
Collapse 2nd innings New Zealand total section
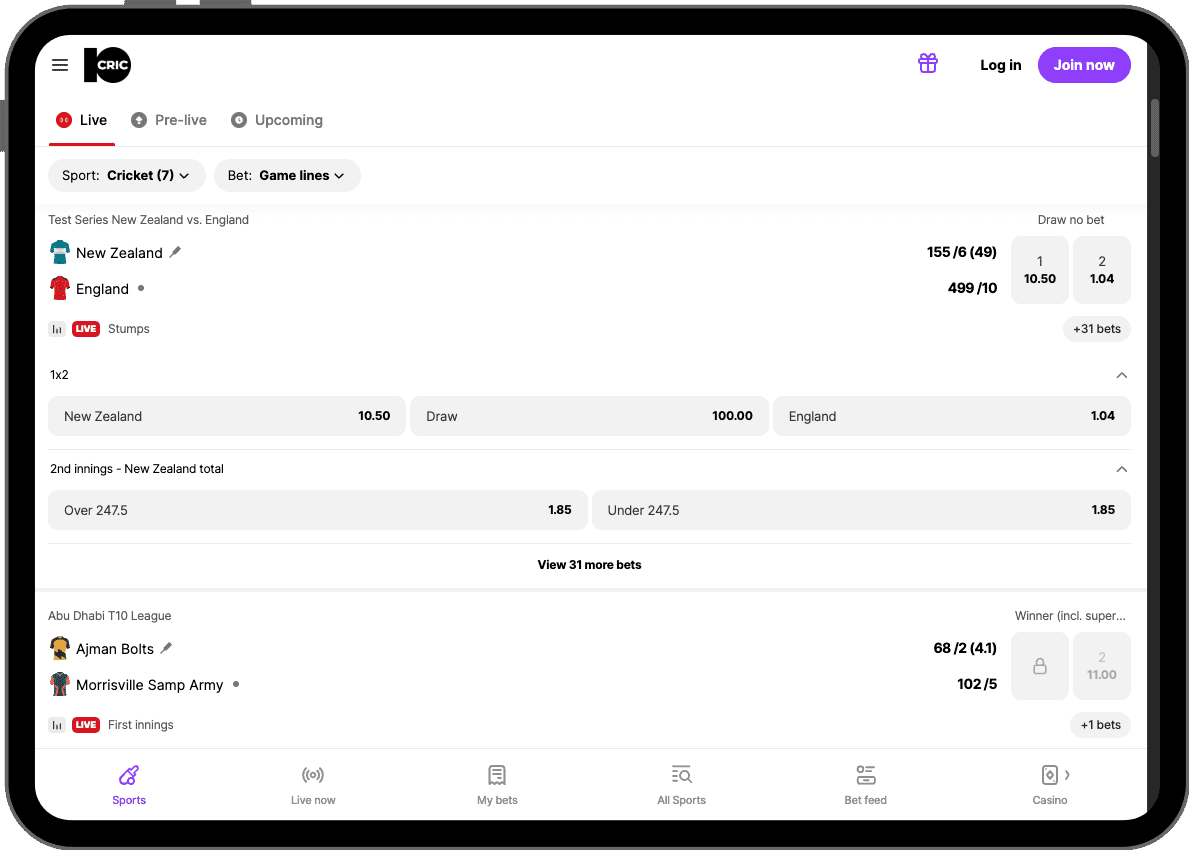pos(1121,469)
